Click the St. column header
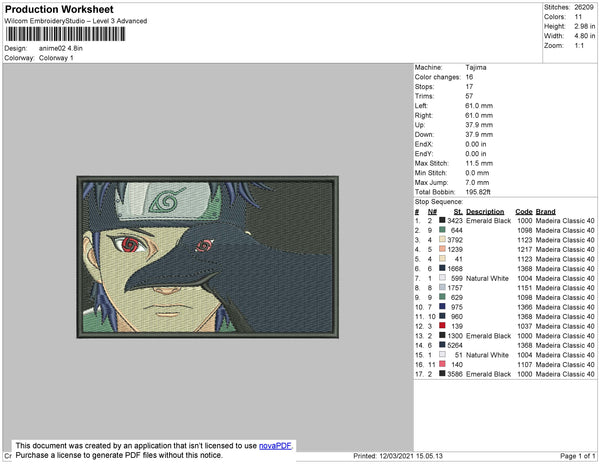Image resolution: width=600 pixels, height=464 pixels. tap(458, 212)
